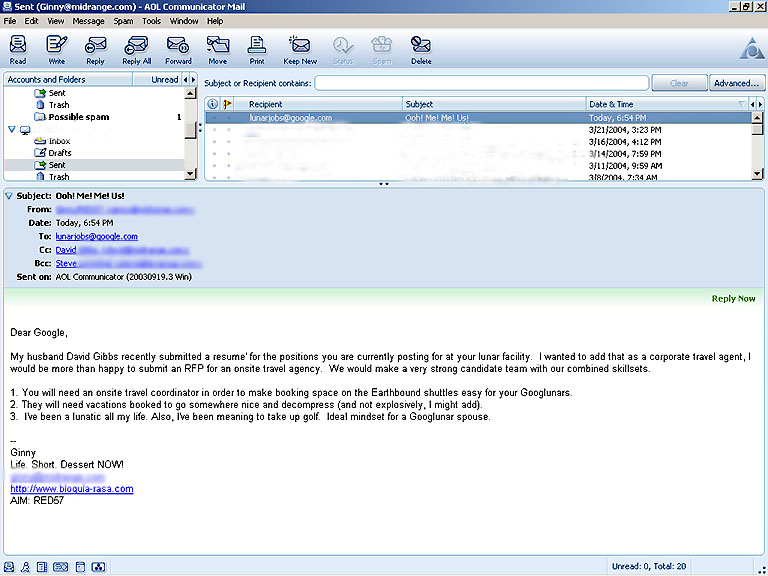This screenshot has width=768, height=576.
Task: Forward the selected message
Action: (178, 49)
